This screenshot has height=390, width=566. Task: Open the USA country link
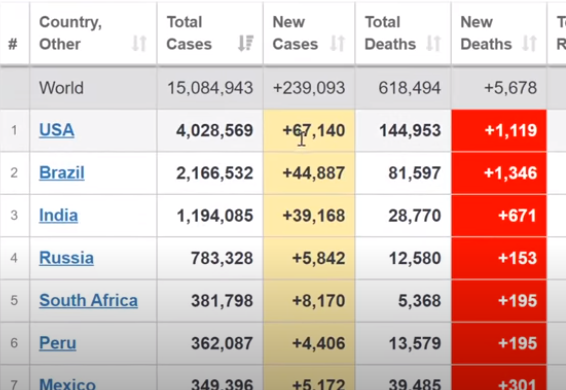click(57, 130)
